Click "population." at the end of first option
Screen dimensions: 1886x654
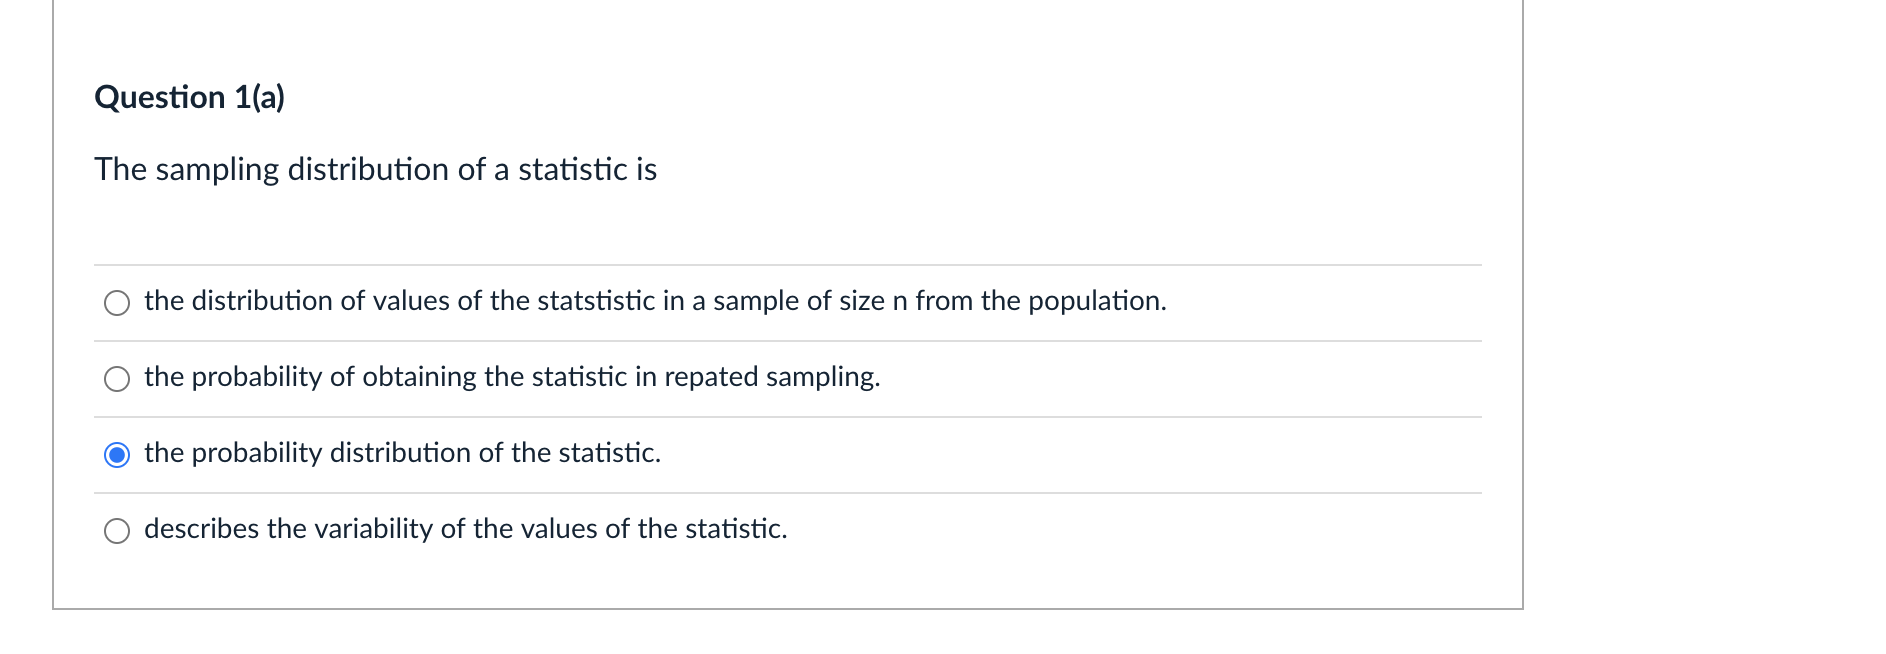(1097, 301)
